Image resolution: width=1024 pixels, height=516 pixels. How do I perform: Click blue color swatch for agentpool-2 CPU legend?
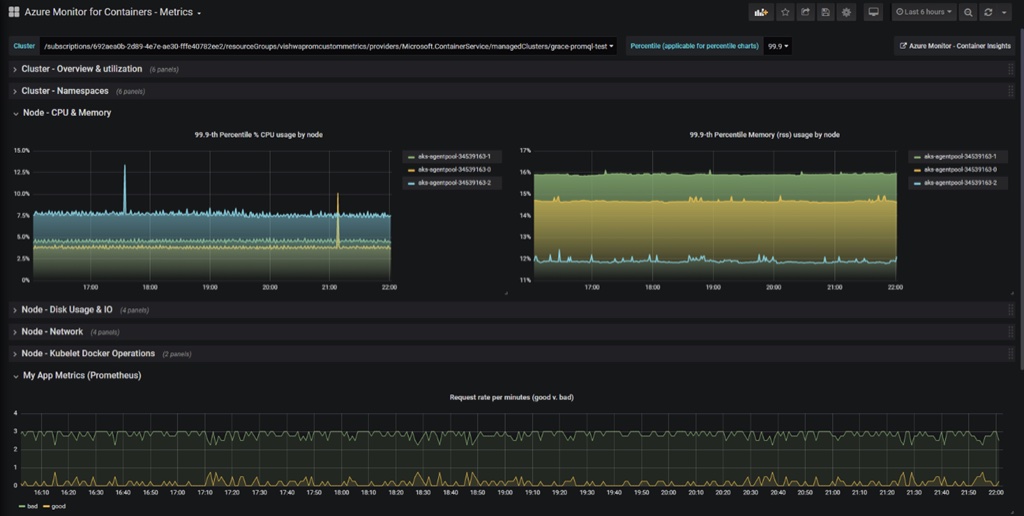[411, 184]
